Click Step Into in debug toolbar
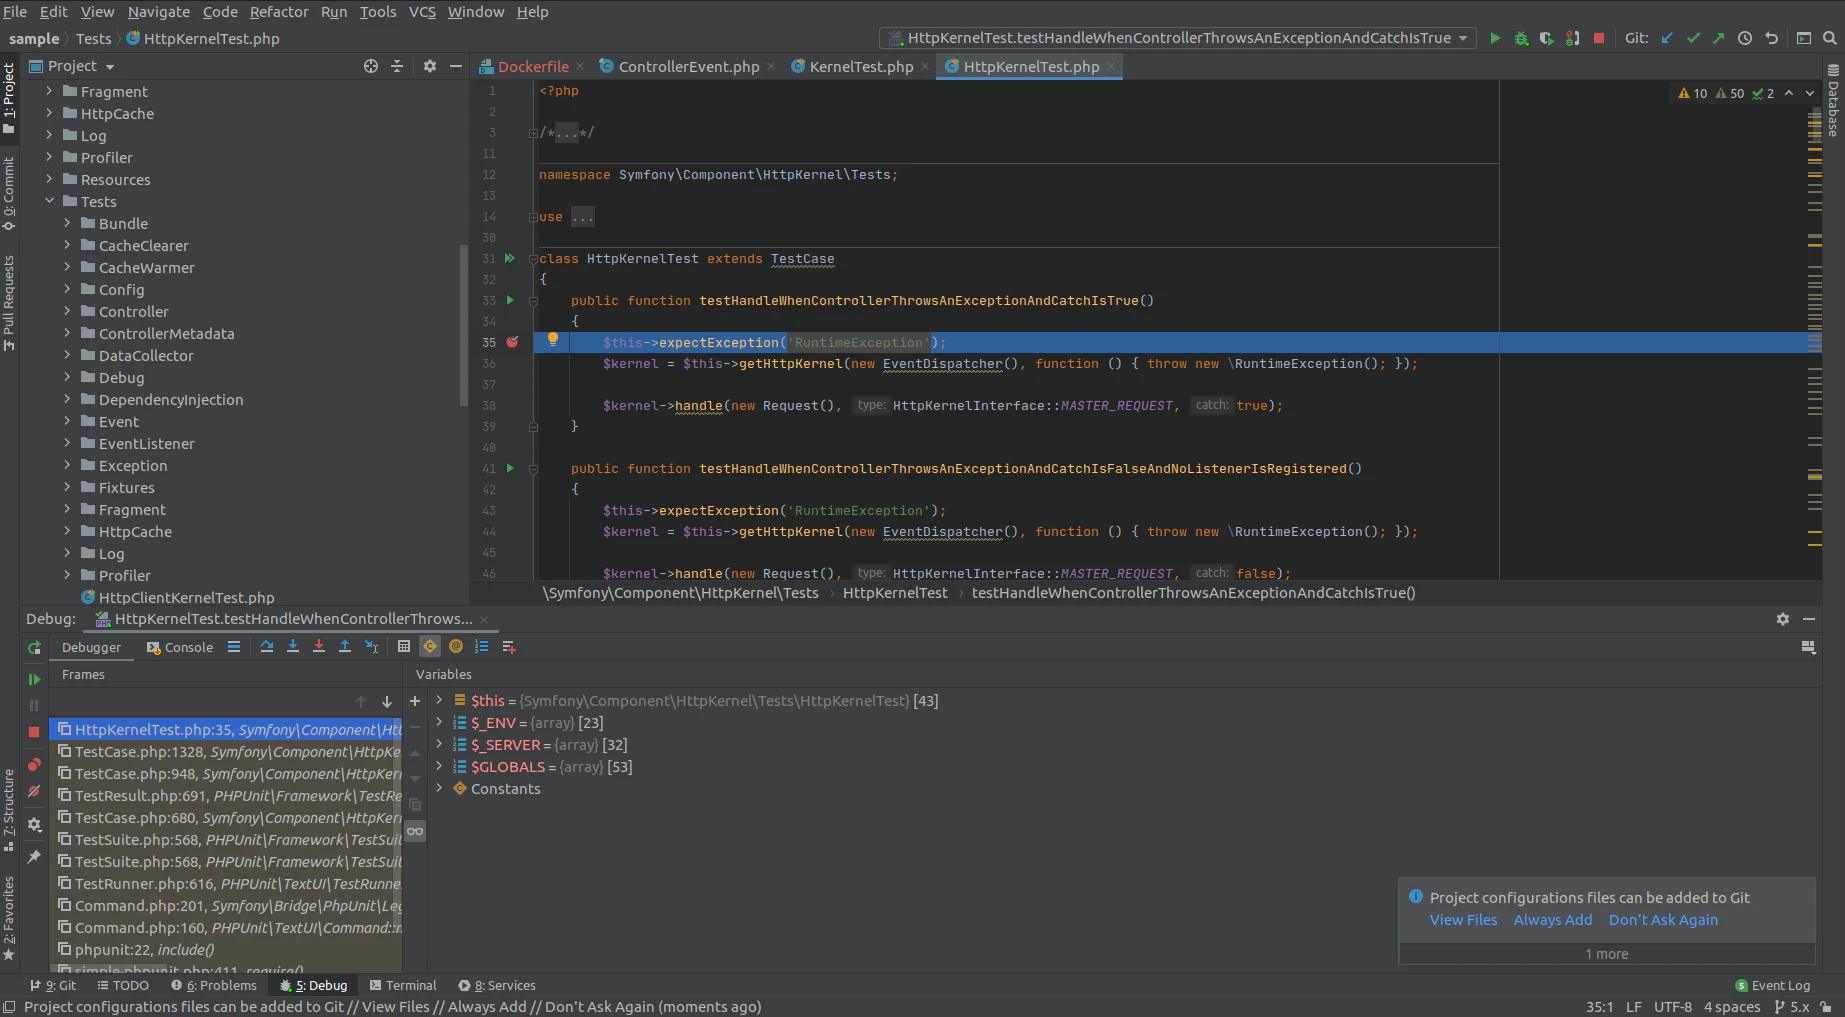This screenshot has height=1017, width=1845. [x=293, y=647]
